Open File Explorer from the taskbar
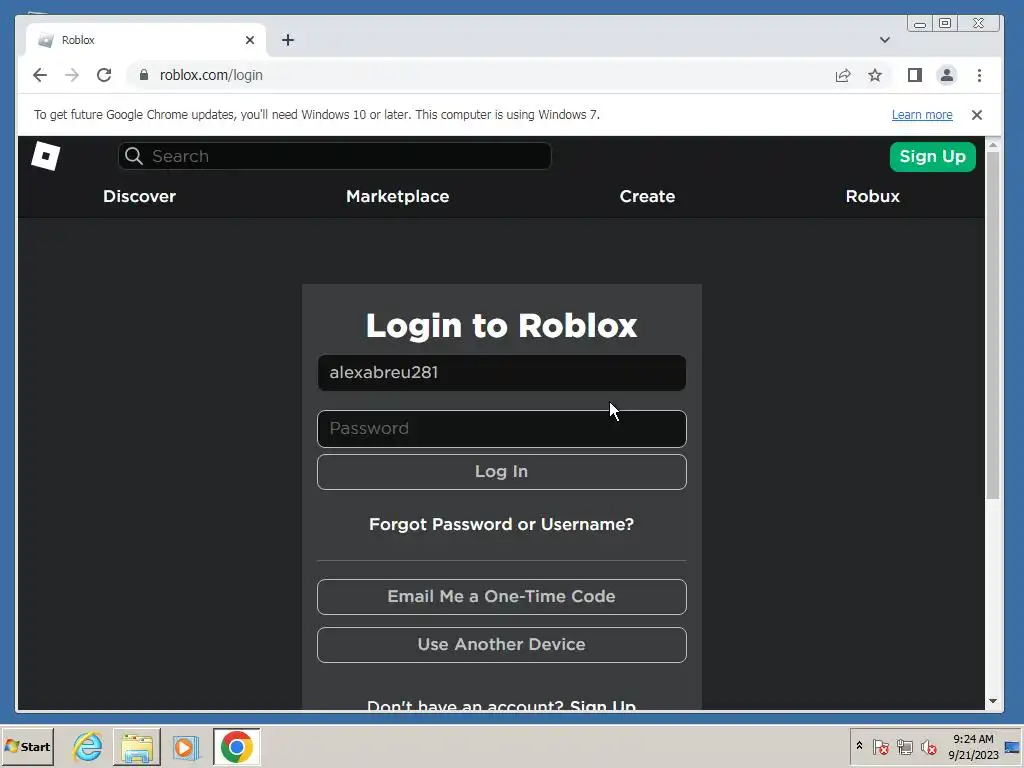 [x=136, y=746]
